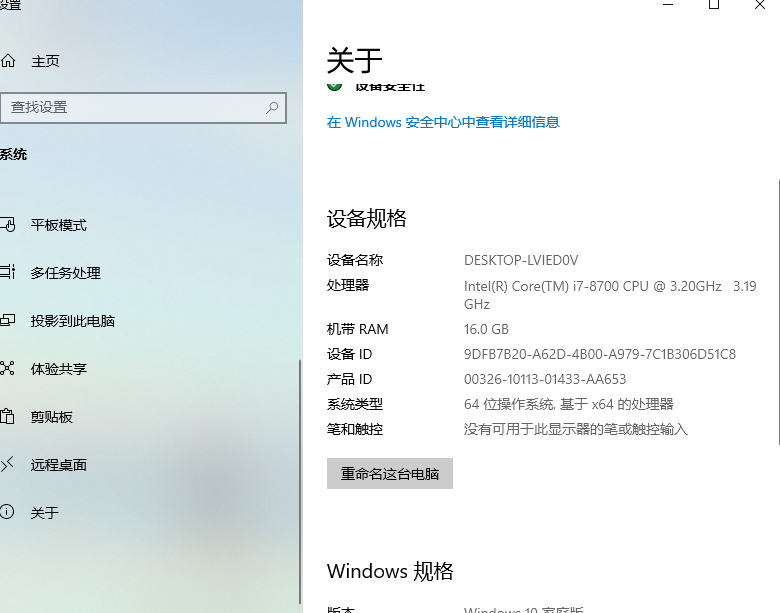Go to 投影到此电脑 page
This screenshot has height=613, width=780.
73,321
